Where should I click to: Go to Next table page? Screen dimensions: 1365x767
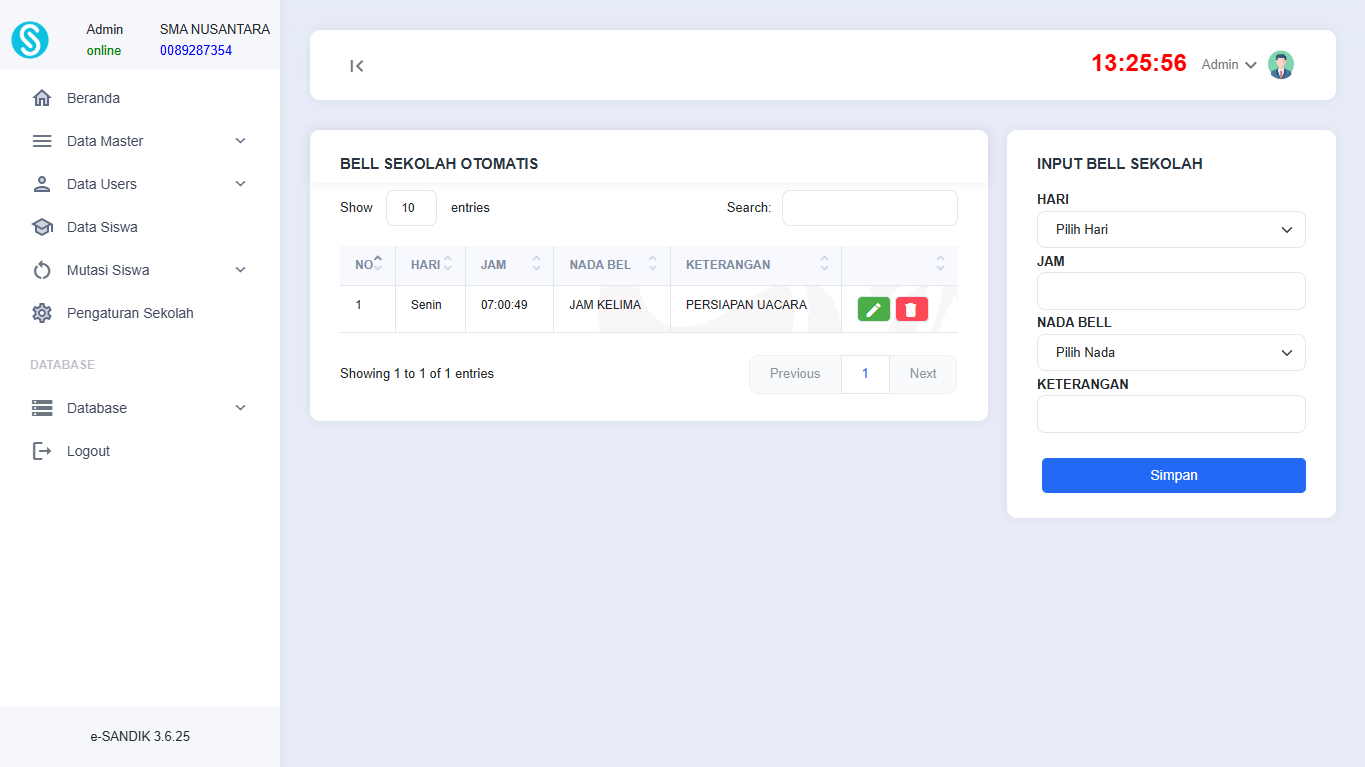coord(922,374)
